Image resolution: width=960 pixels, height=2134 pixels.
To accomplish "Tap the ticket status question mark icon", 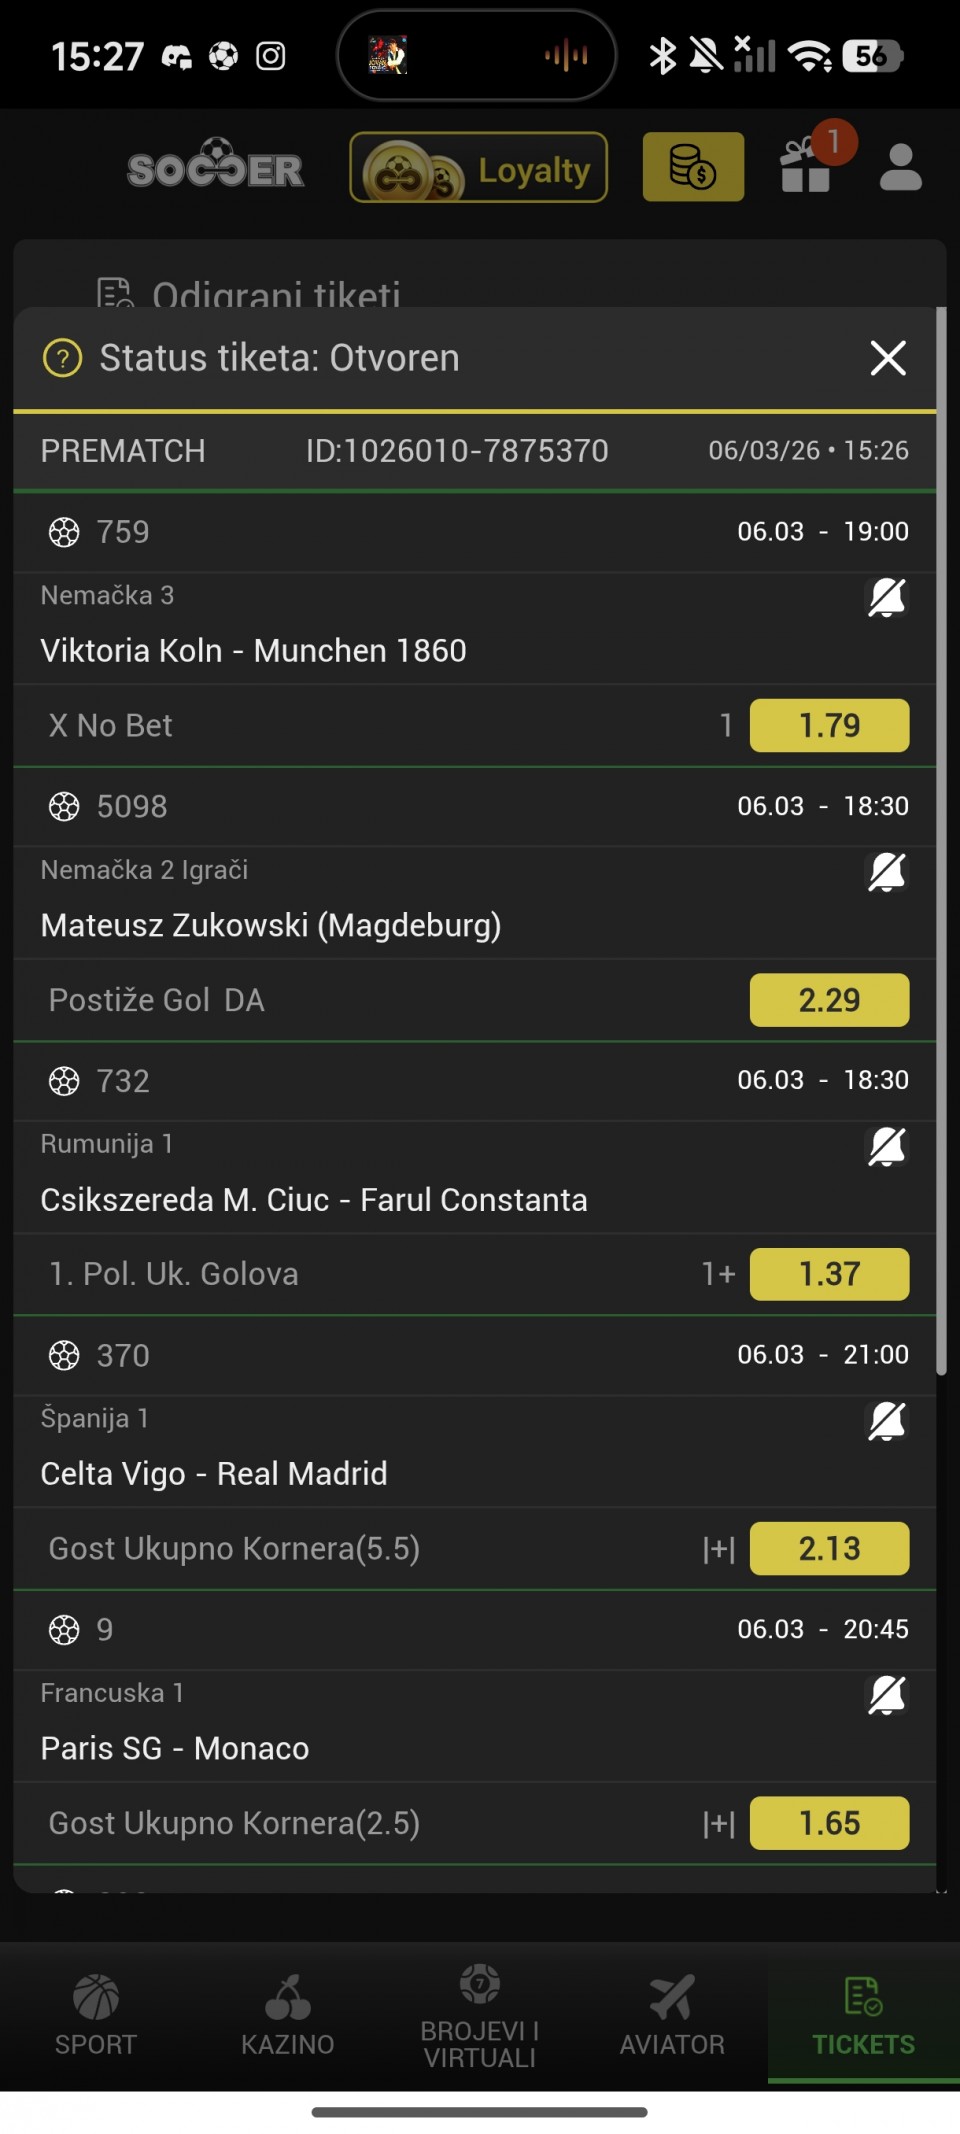I will click(x=62, y=358).
